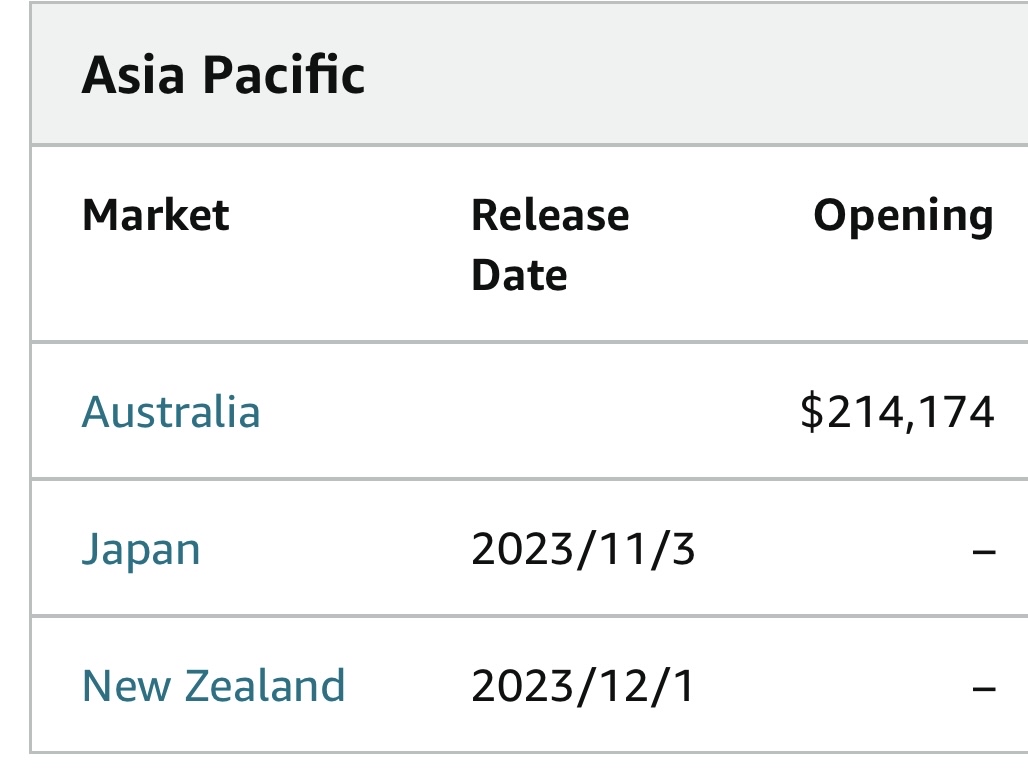
Task: Select the Opening column header
Action: (903, 215)
